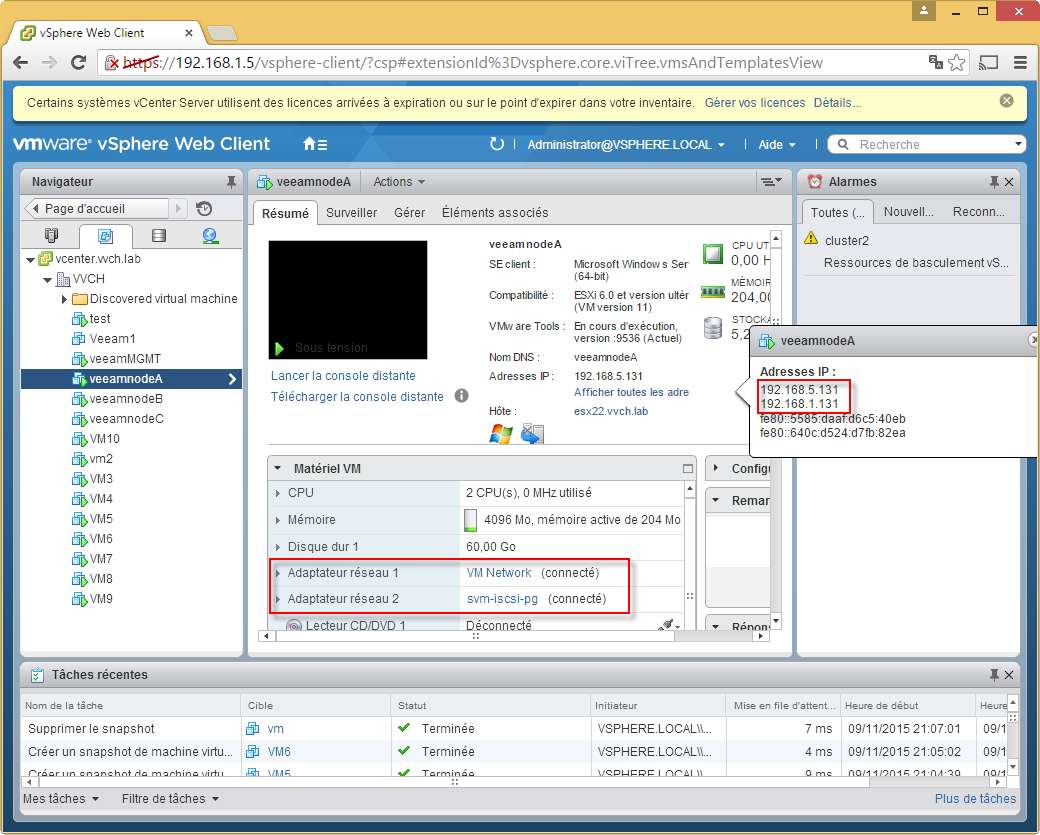Screen dimensions: 1040x835
Task: Click Télécharger la console distante link
Action: [x=357, y=397]
